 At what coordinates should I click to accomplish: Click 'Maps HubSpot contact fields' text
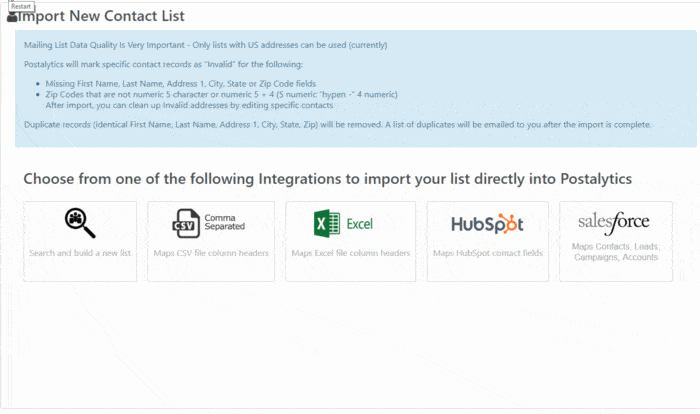point(488,253)
